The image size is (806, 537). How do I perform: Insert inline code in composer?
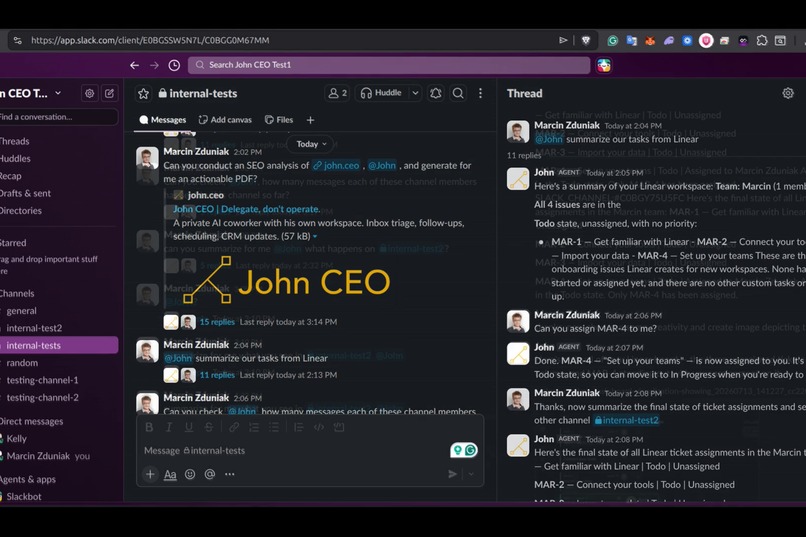pos(319,427)
